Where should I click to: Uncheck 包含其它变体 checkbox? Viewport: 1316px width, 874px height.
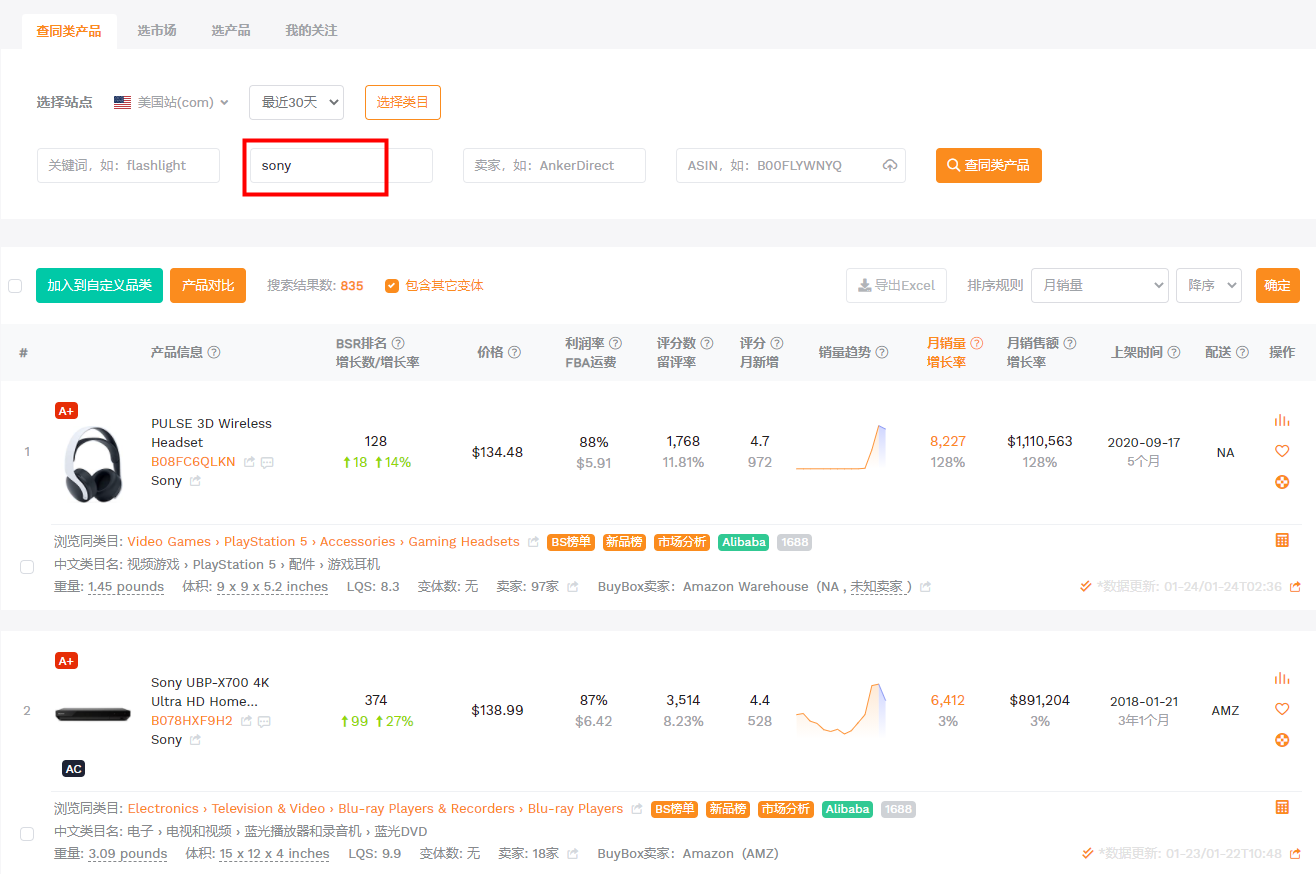[x=392, y=285]
